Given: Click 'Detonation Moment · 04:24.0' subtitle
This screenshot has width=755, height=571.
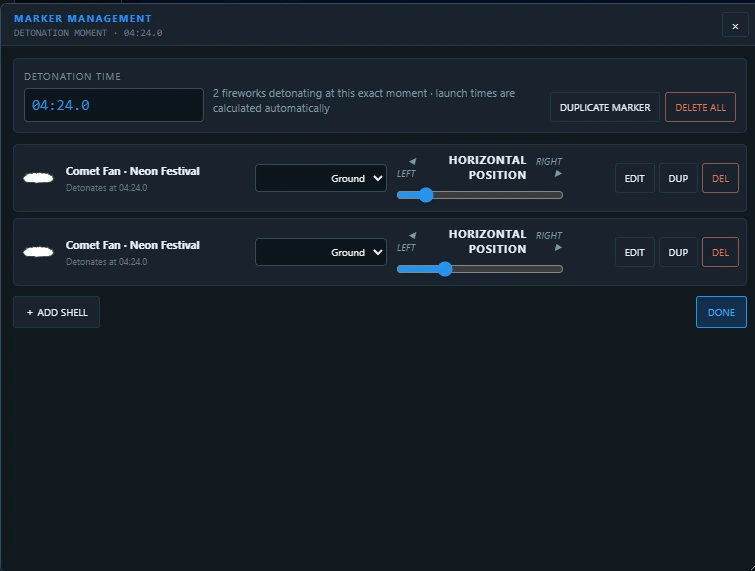Looking at the screenshot, I should 88,33.
